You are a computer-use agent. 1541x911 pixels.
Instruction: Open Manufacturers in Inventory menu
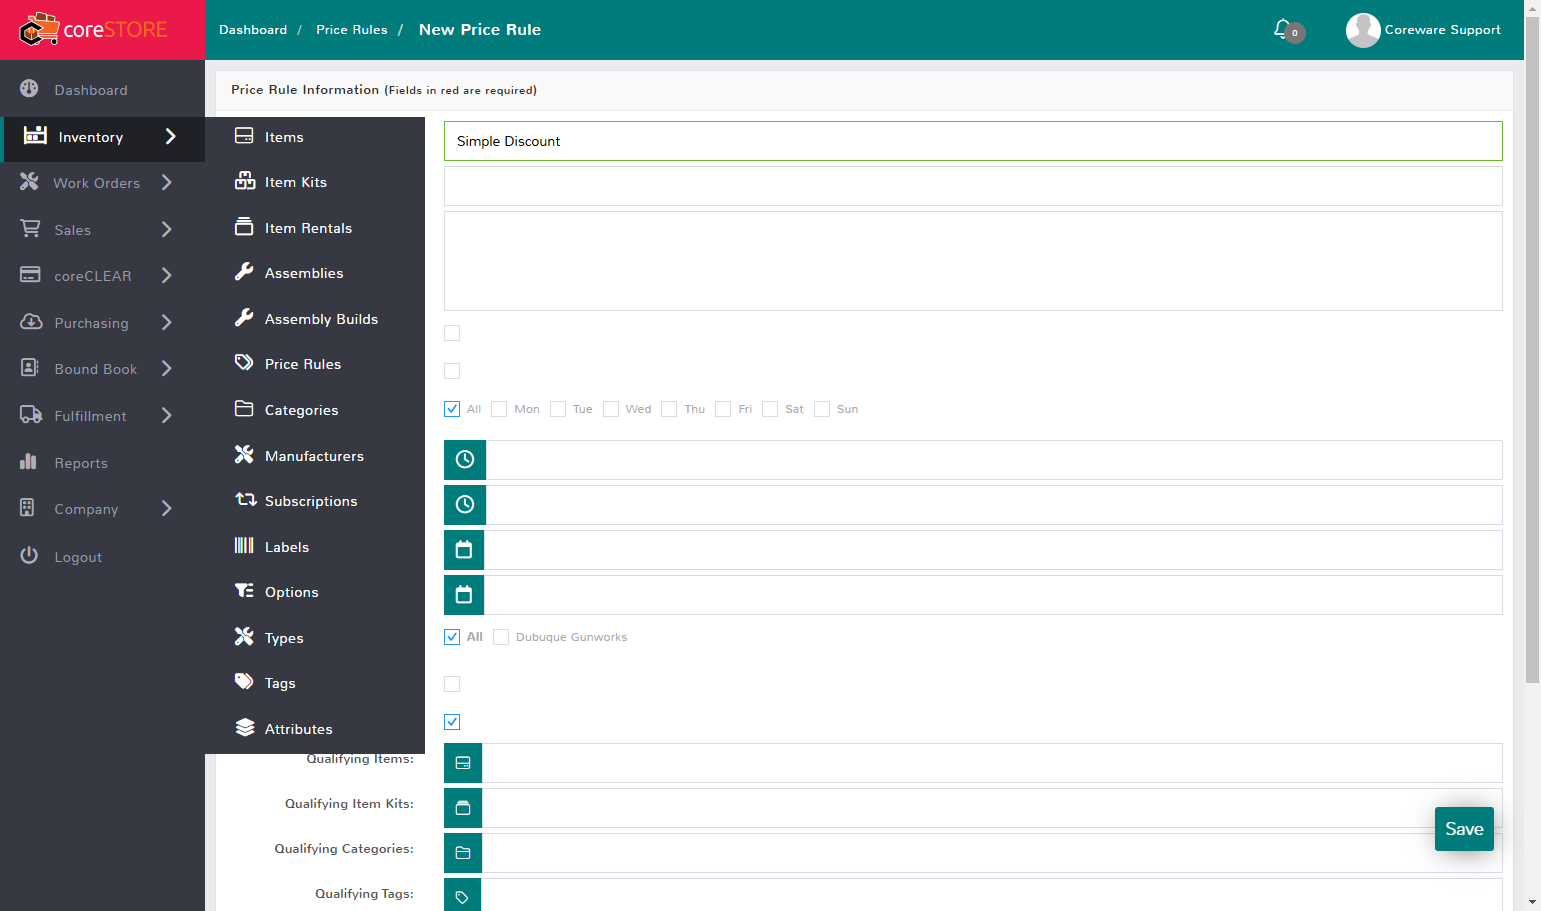pyautogui.click(x=315, y=456)
